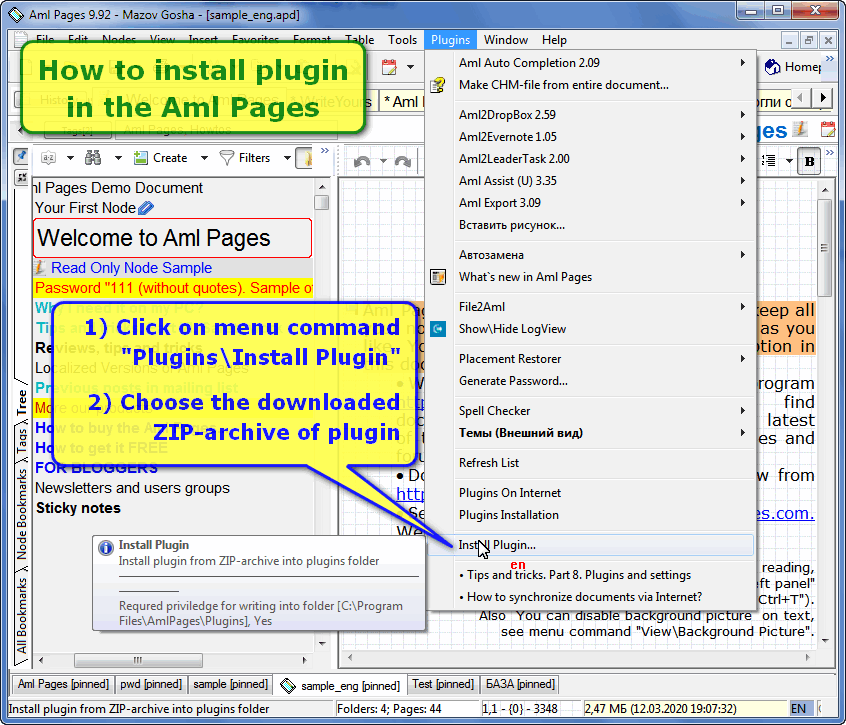Open Aml Auto Completion 2.09 submenu
846x725 pixels.
click(x=591, y=63)
